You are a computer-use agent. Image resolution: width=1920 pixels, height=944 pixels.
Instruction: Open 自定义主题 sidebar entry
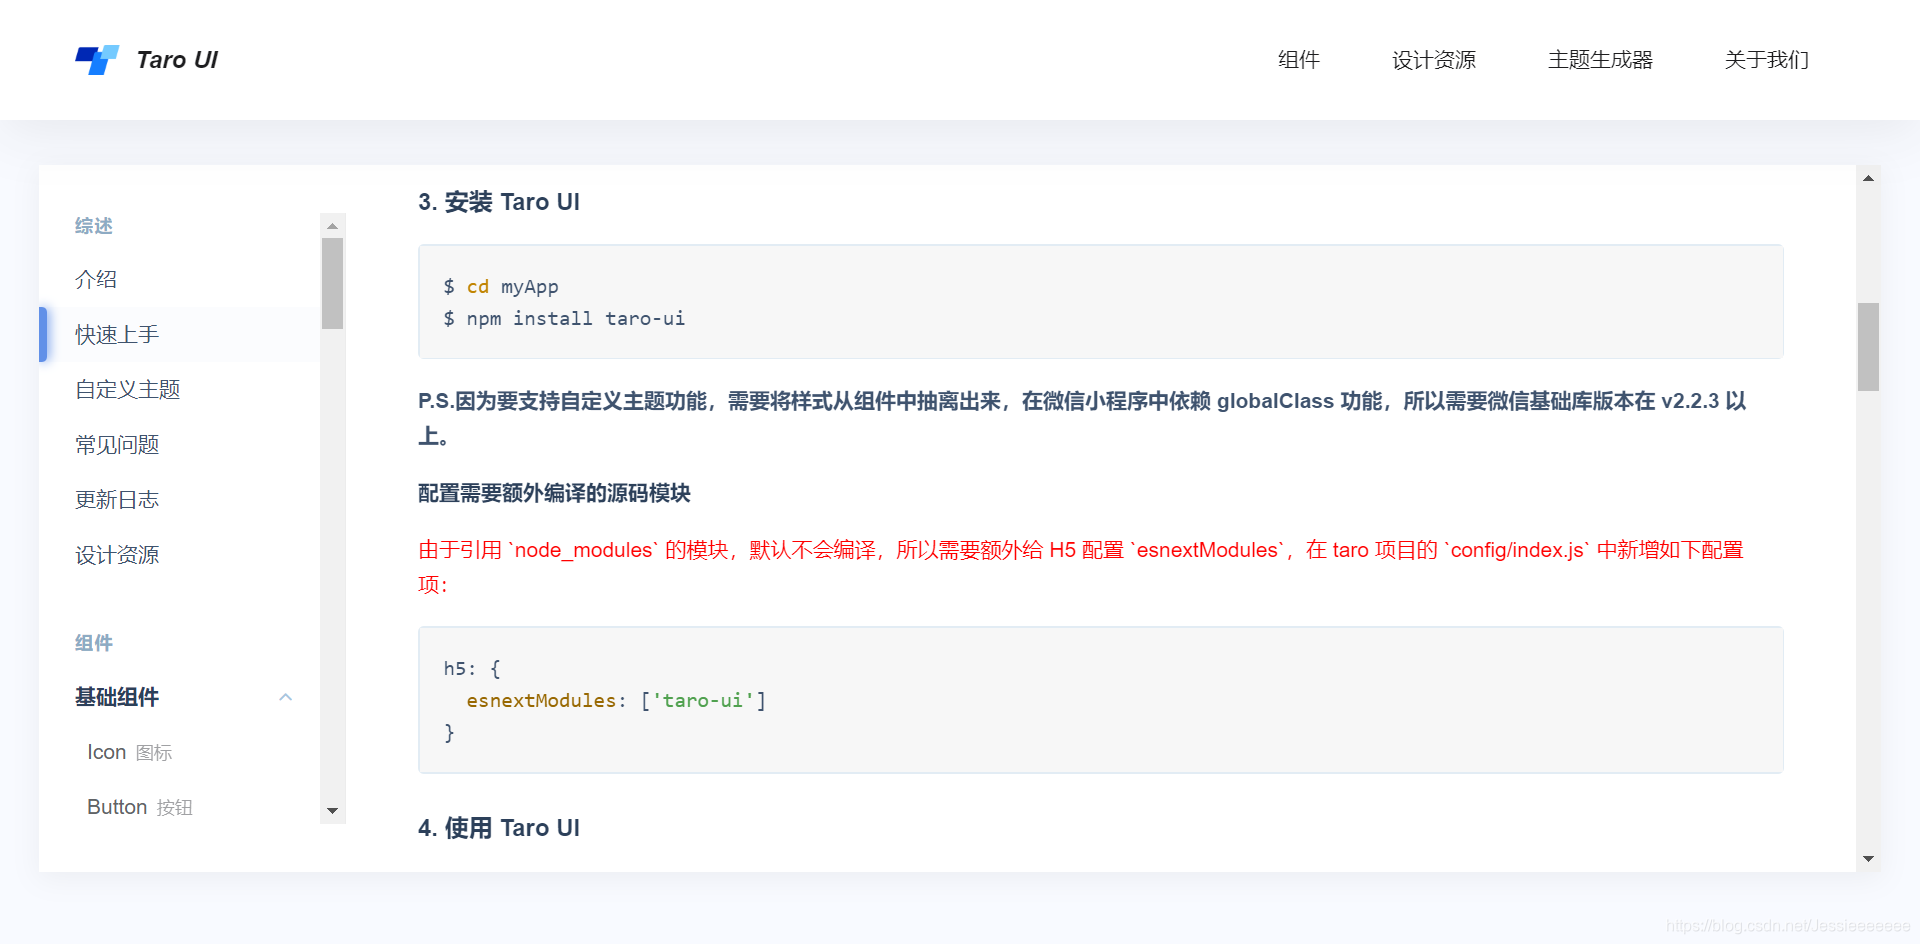point(128,389)
